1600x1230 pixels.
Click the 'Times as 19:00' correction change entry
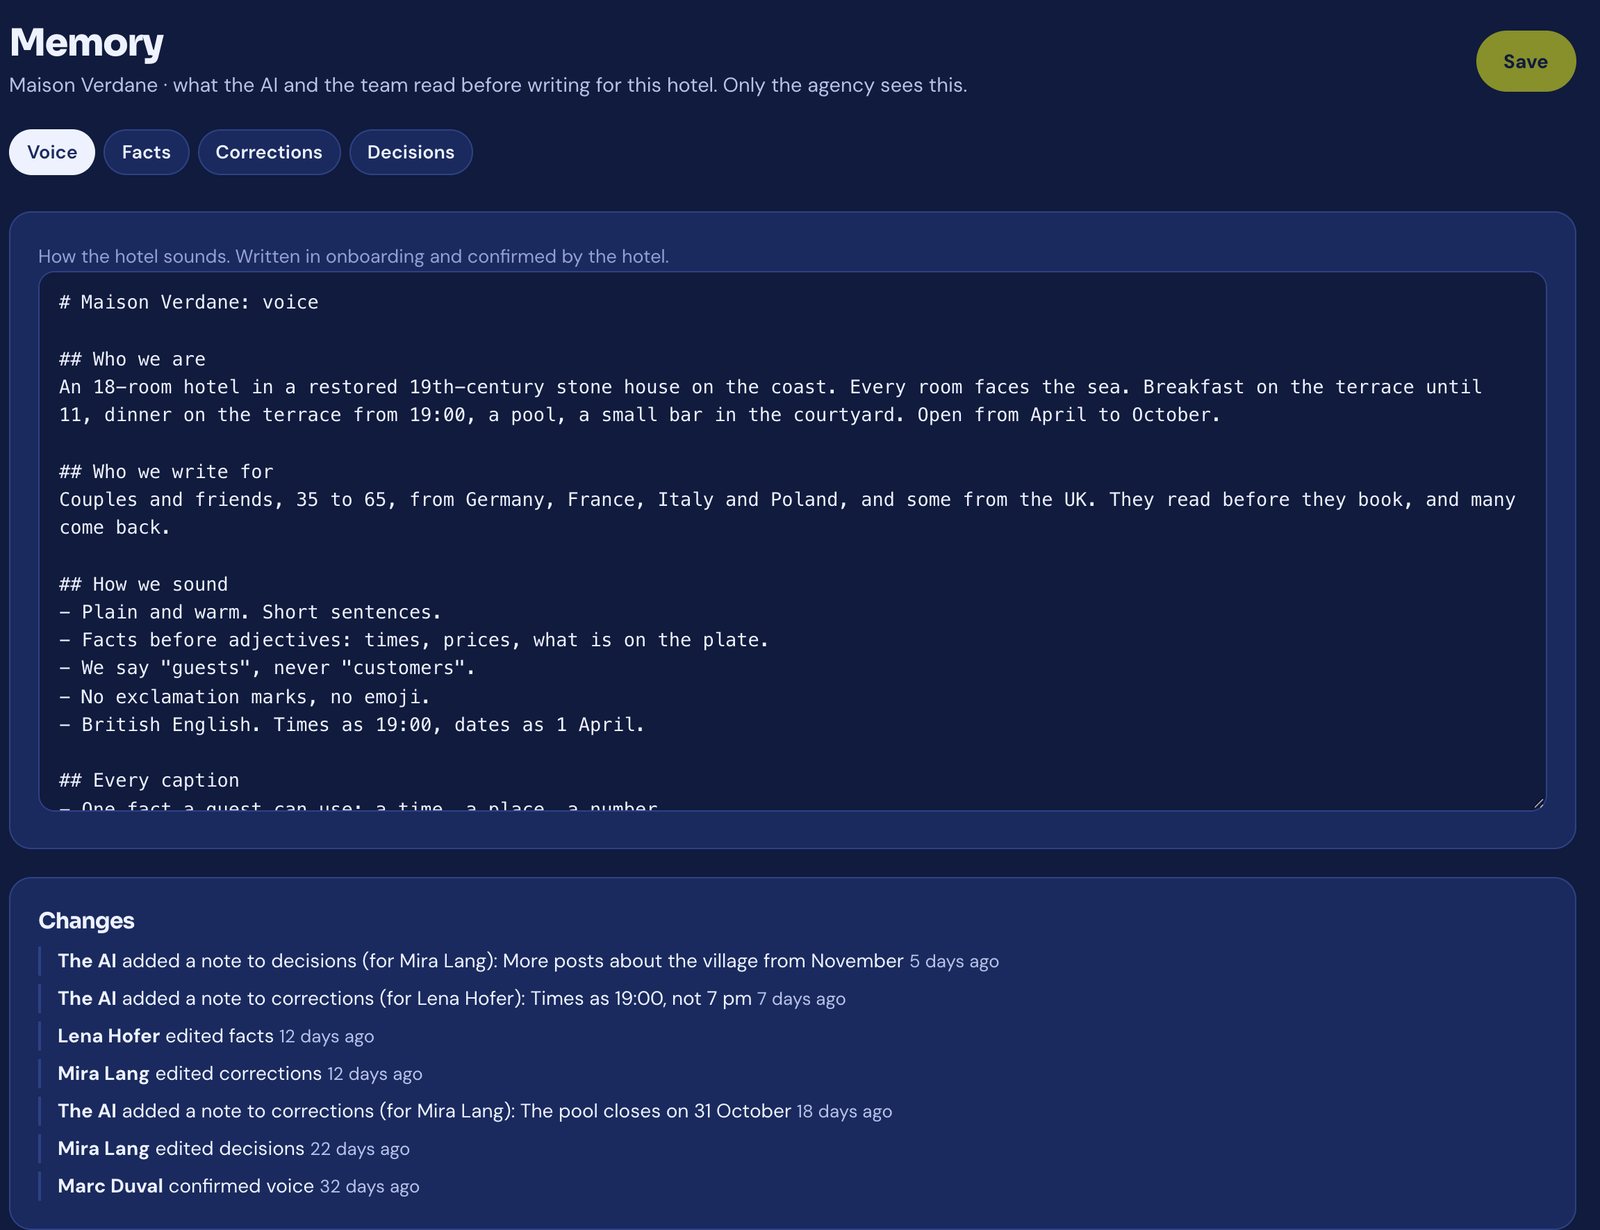click(451, 998)
